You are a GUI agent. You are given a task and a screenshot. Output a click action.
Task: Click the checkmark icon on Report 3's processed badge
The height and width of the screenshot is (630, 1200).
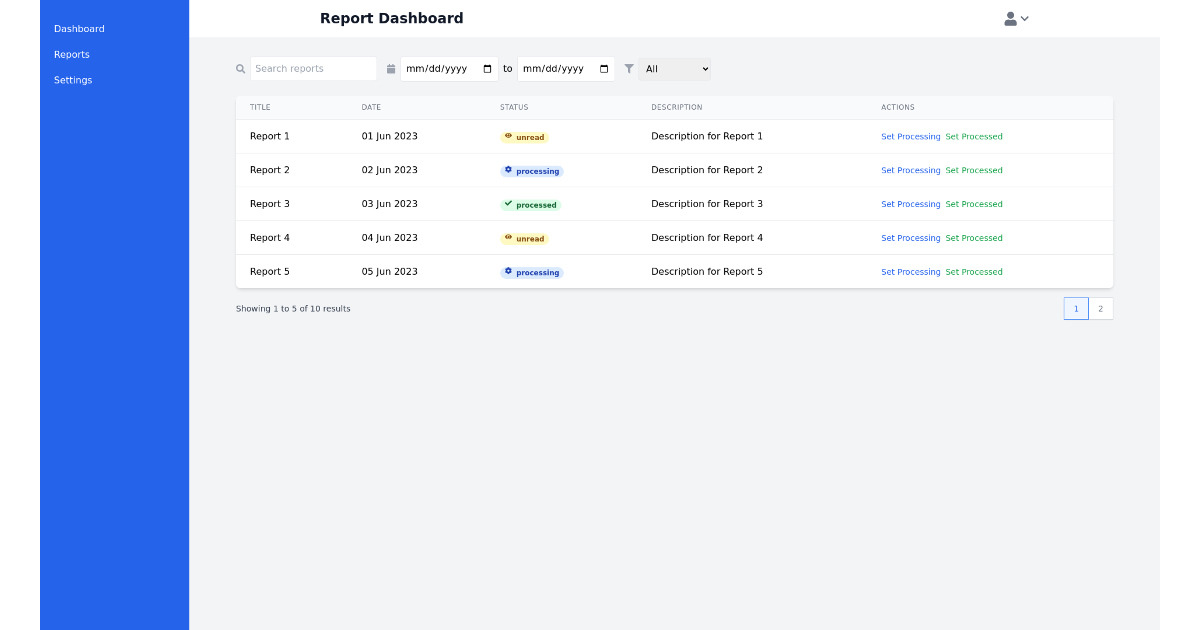pos(510,204)
